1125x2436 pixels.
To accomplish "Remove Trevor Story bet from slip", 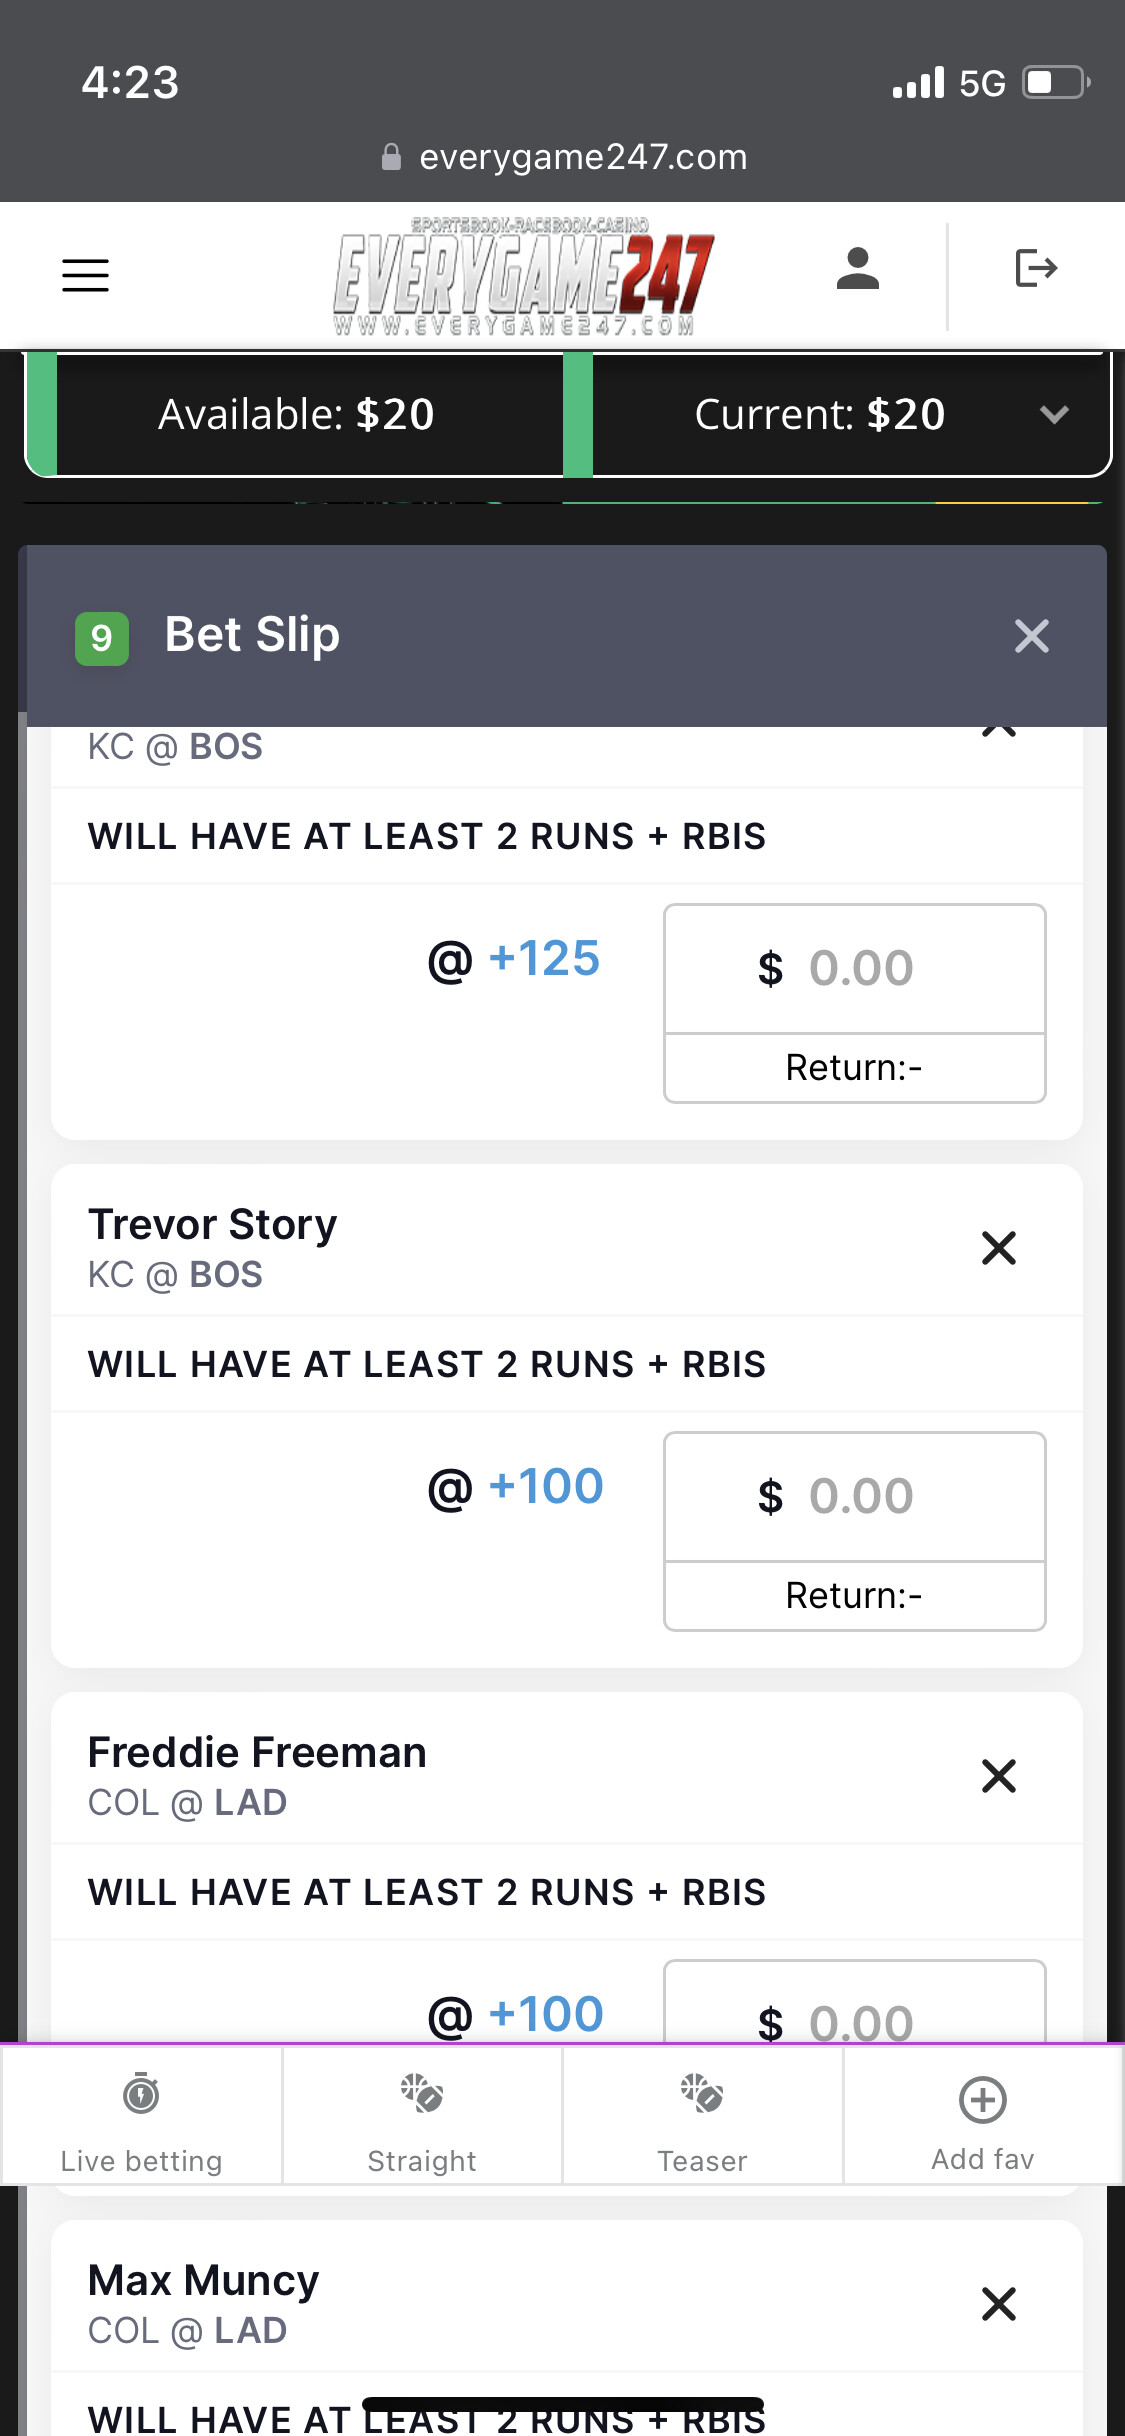I will 998,1248.
